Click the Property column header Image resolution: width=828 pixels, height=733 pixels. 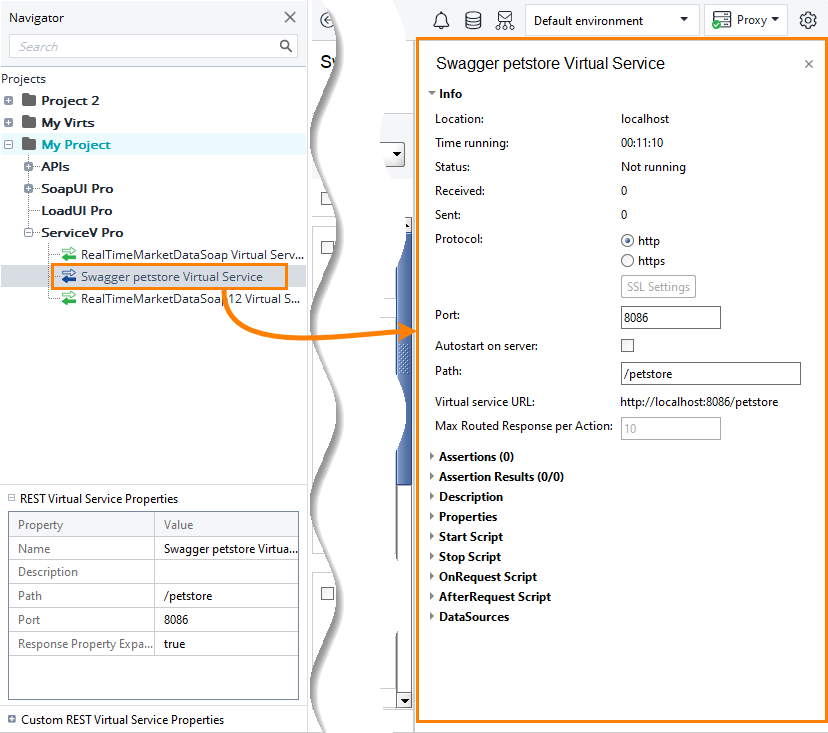click(82, 524)
